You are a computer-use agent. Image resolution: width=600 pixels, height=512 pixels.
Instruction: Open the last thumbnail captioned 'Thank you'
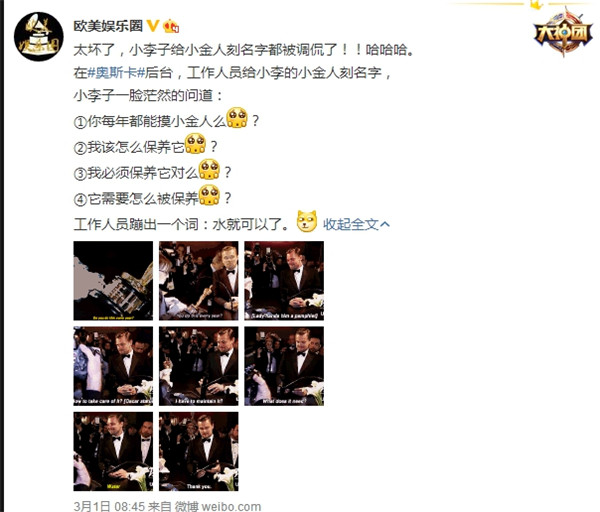(199, 452)
